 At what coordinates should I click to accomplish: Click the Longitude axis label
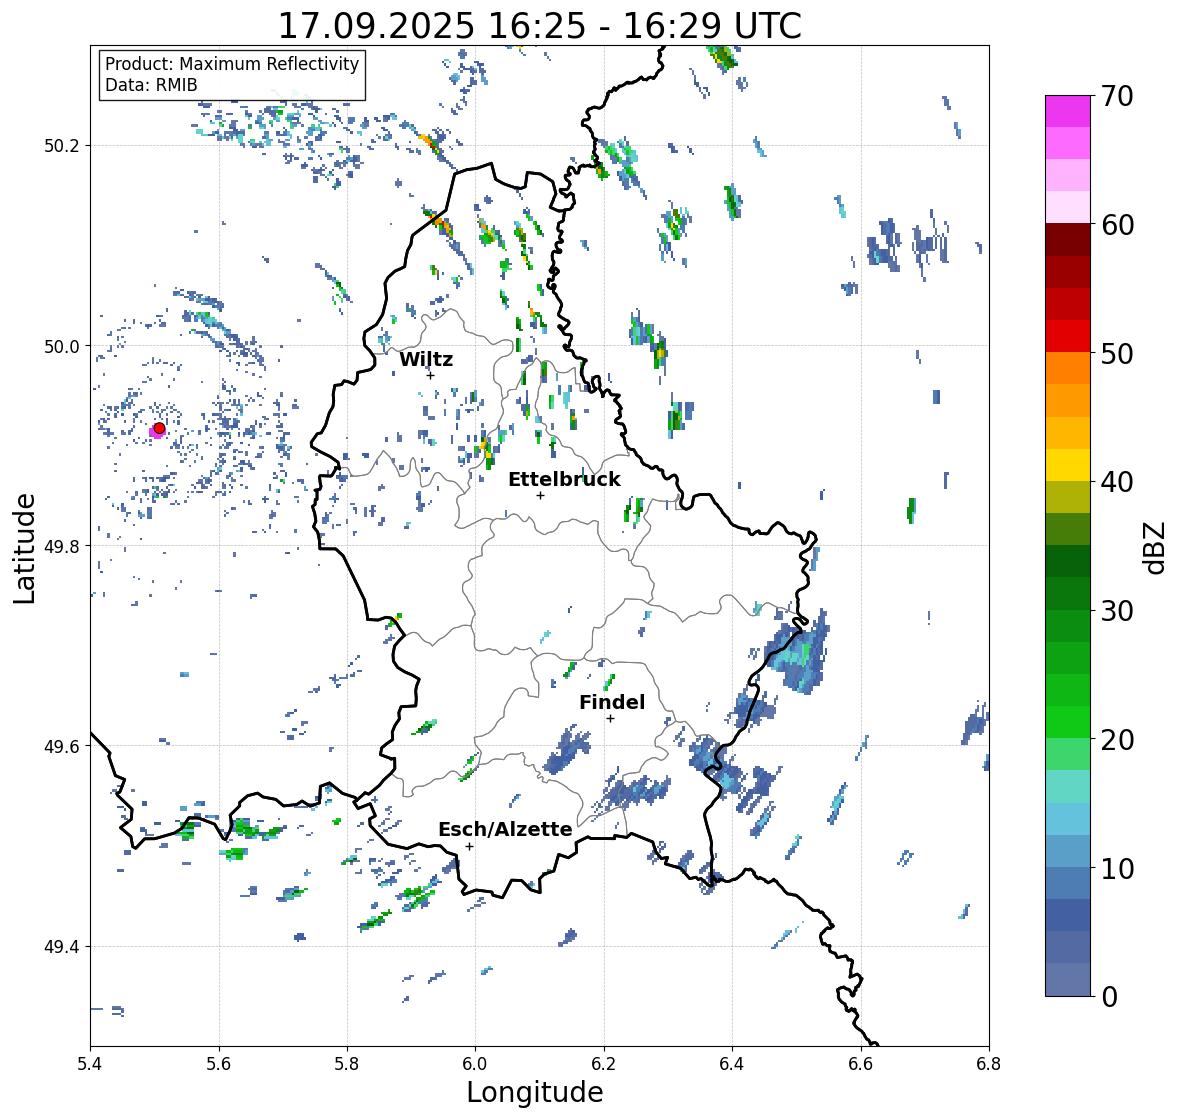coord(535,1092)
